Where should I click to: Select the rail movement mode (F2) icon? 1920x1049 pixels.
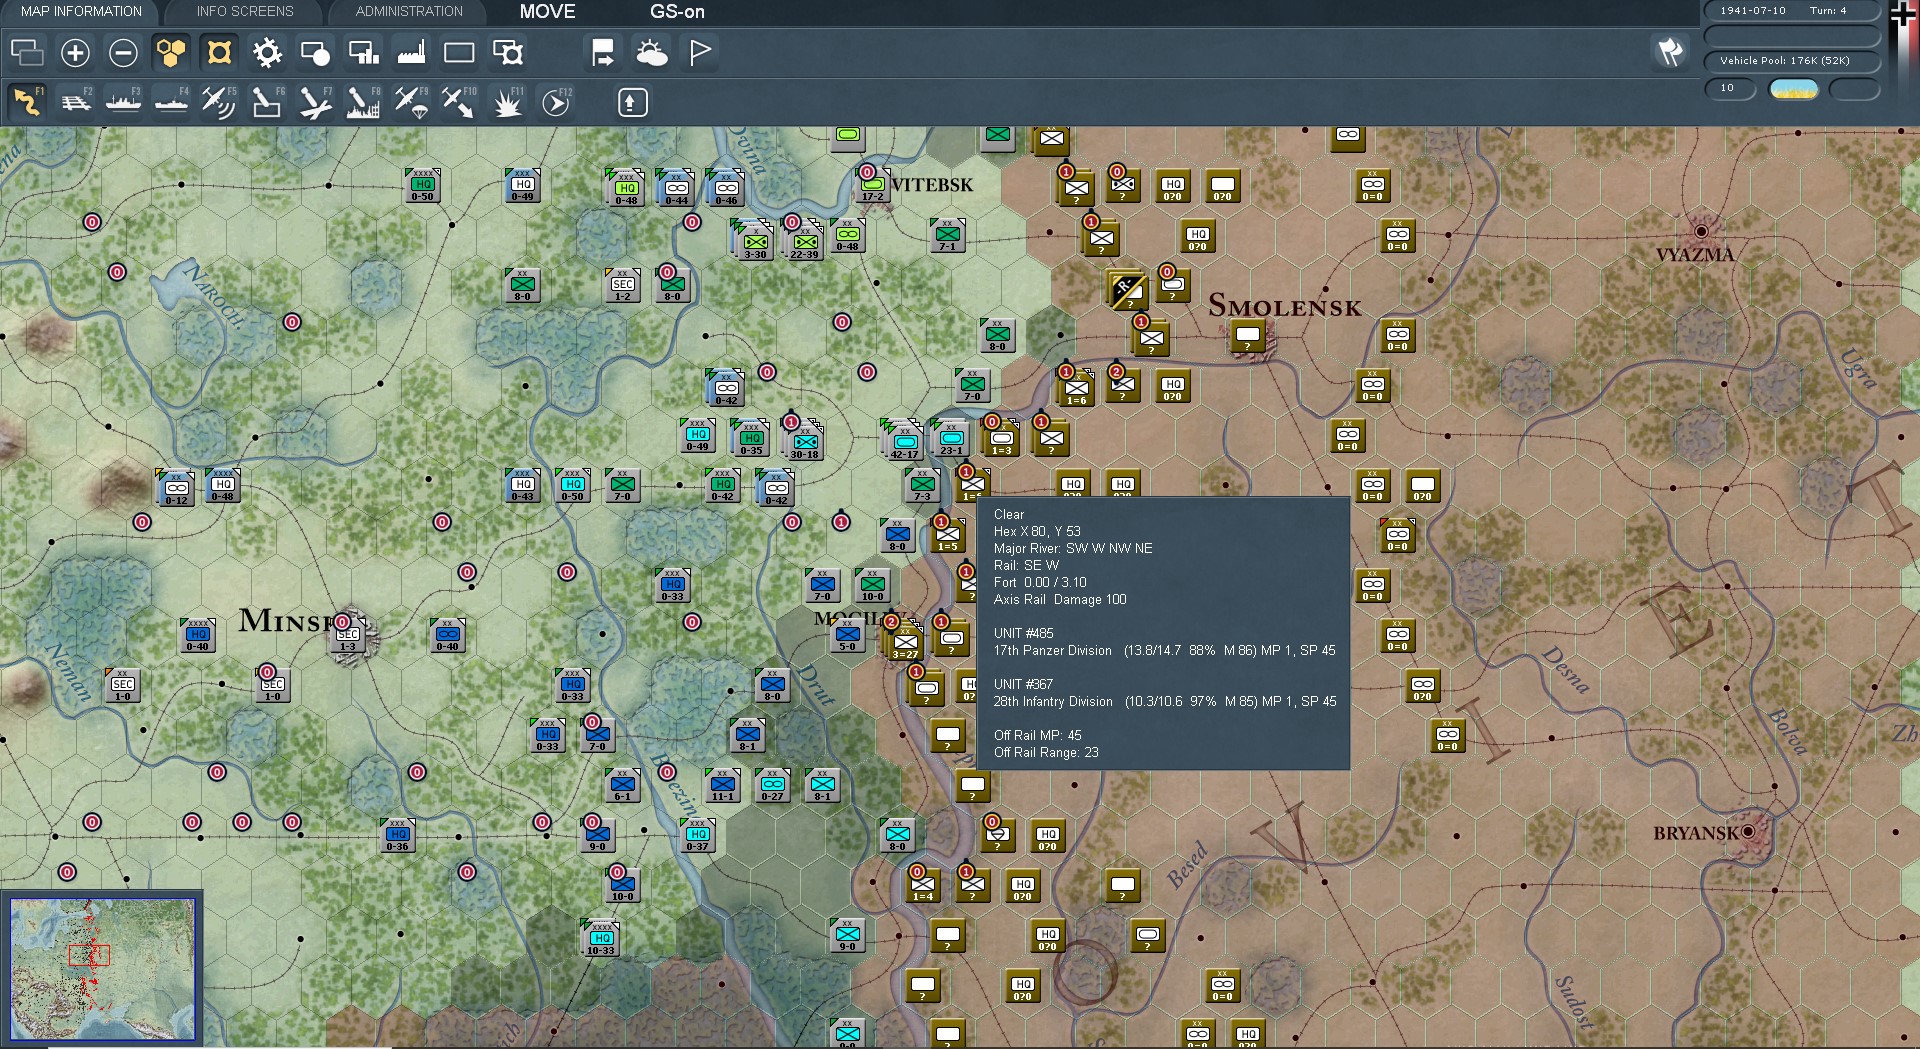[75, 103]
